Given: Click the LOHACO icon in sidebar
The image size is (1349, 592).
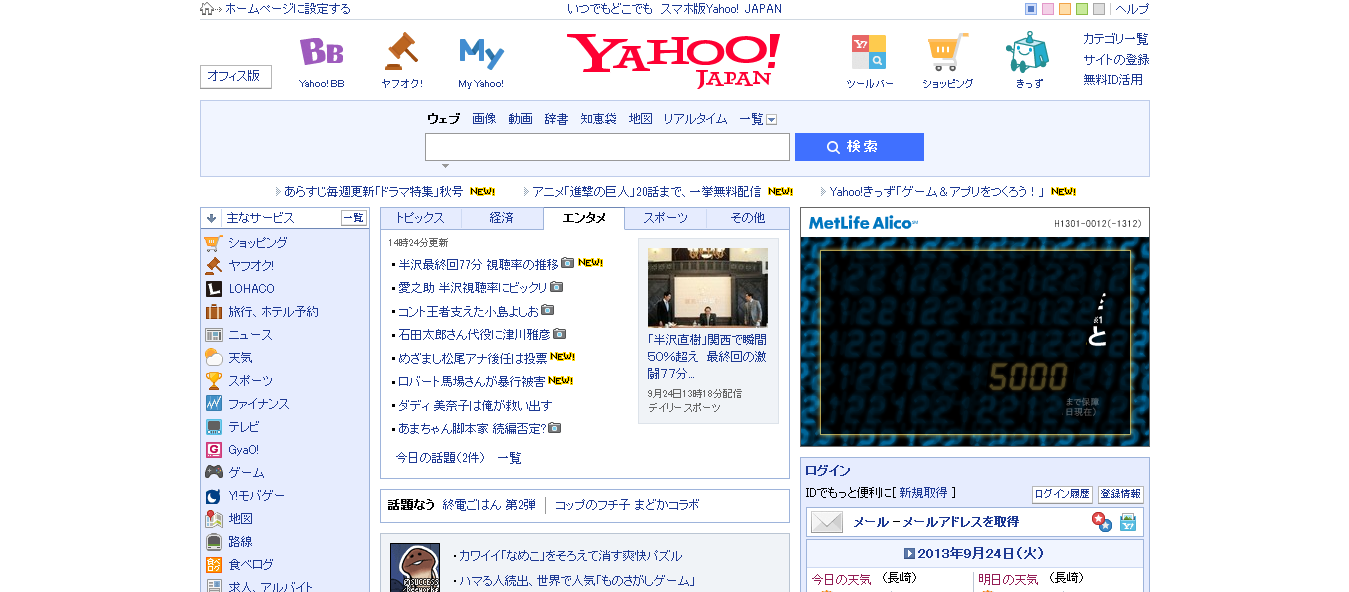Looking at the screenshot, I should 213,289.
